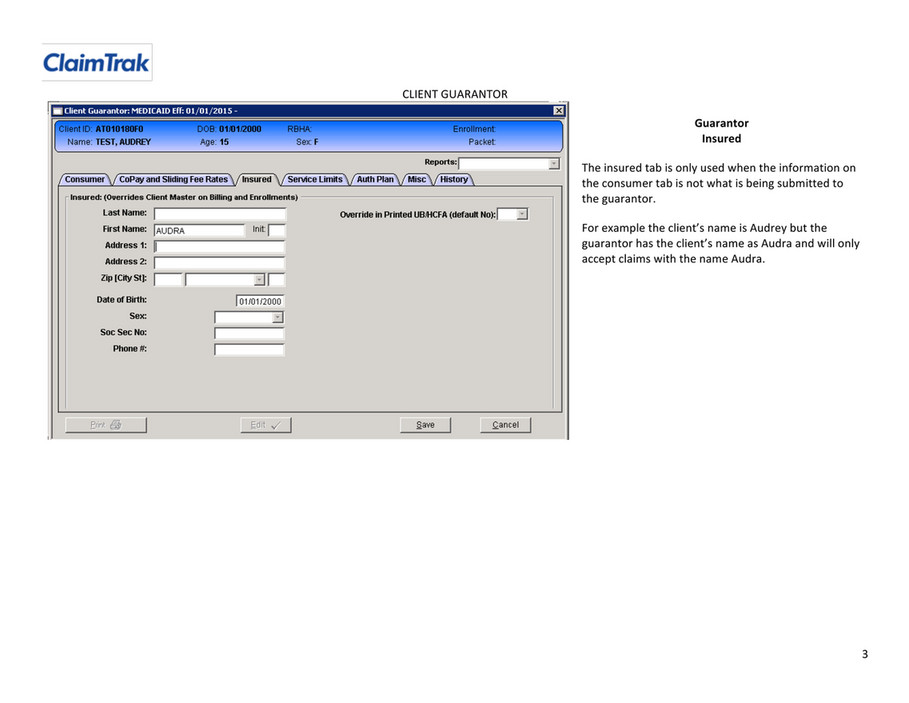Switch to the Consumer tab

tap(85, 180)
